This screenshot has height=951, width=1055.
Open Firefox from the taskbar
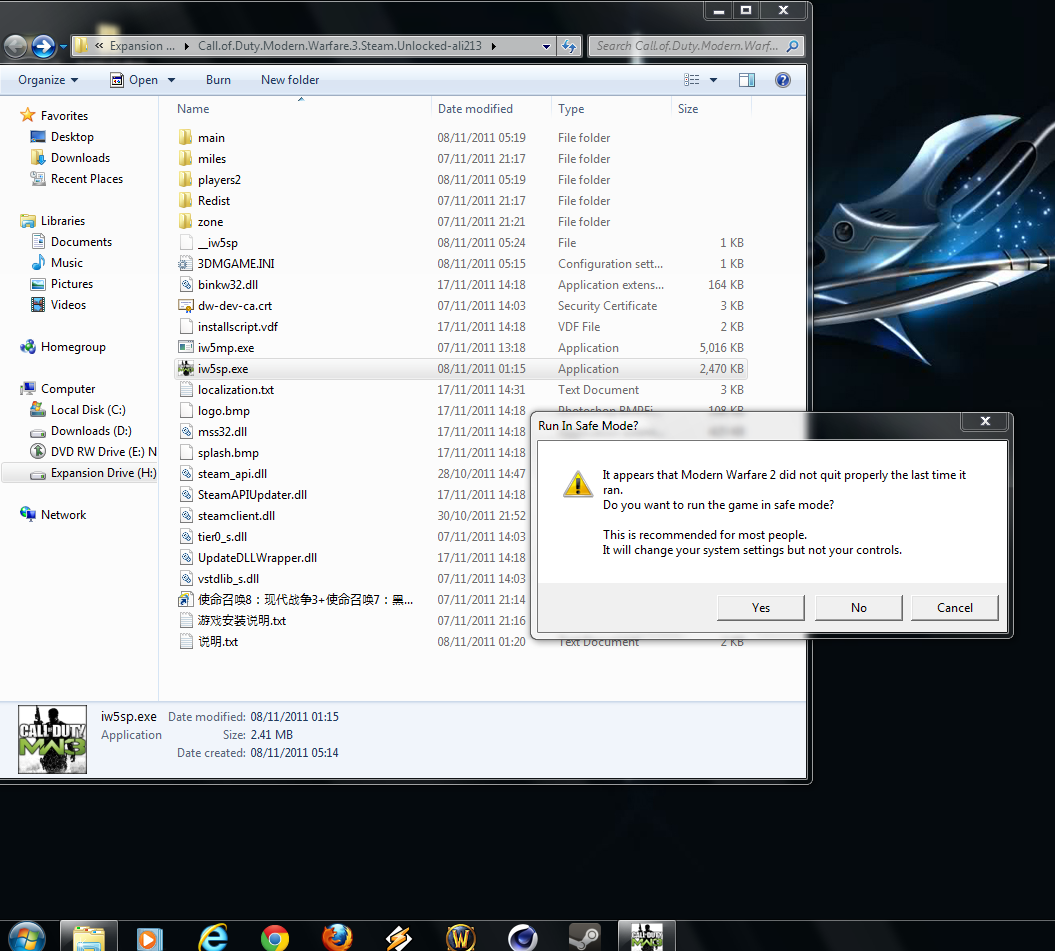click(337, 937)
